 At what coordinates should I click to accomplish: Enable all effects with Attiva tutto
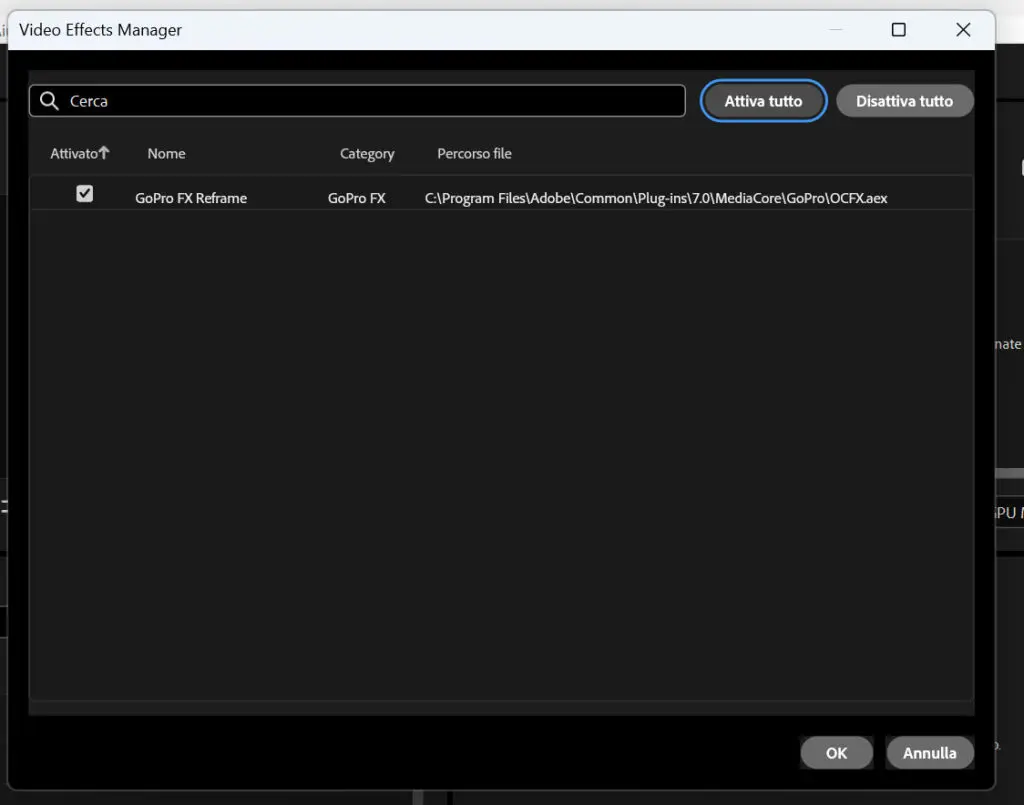(x=763, y=101)
